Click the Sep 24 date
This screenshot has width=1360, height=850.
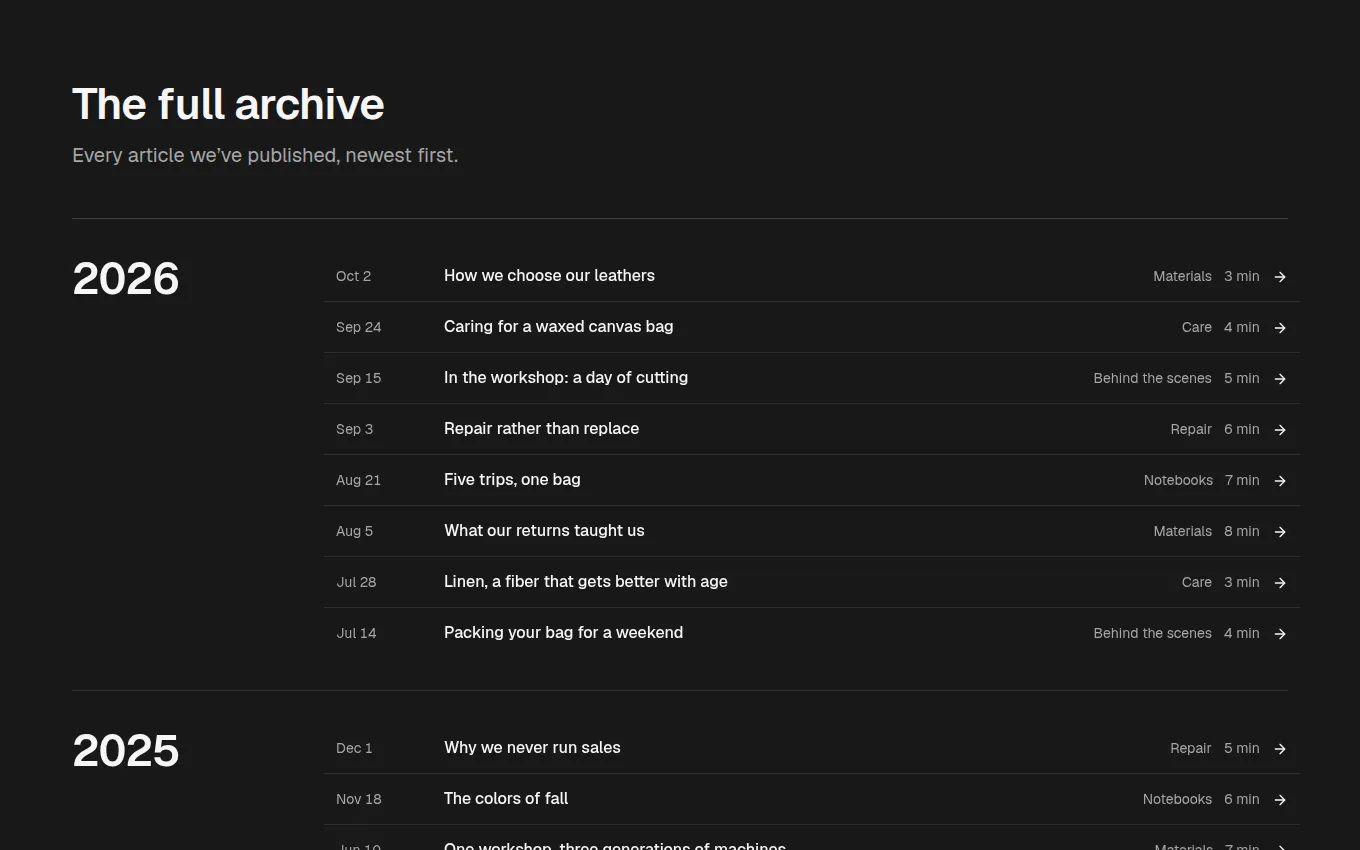(359, 328)
